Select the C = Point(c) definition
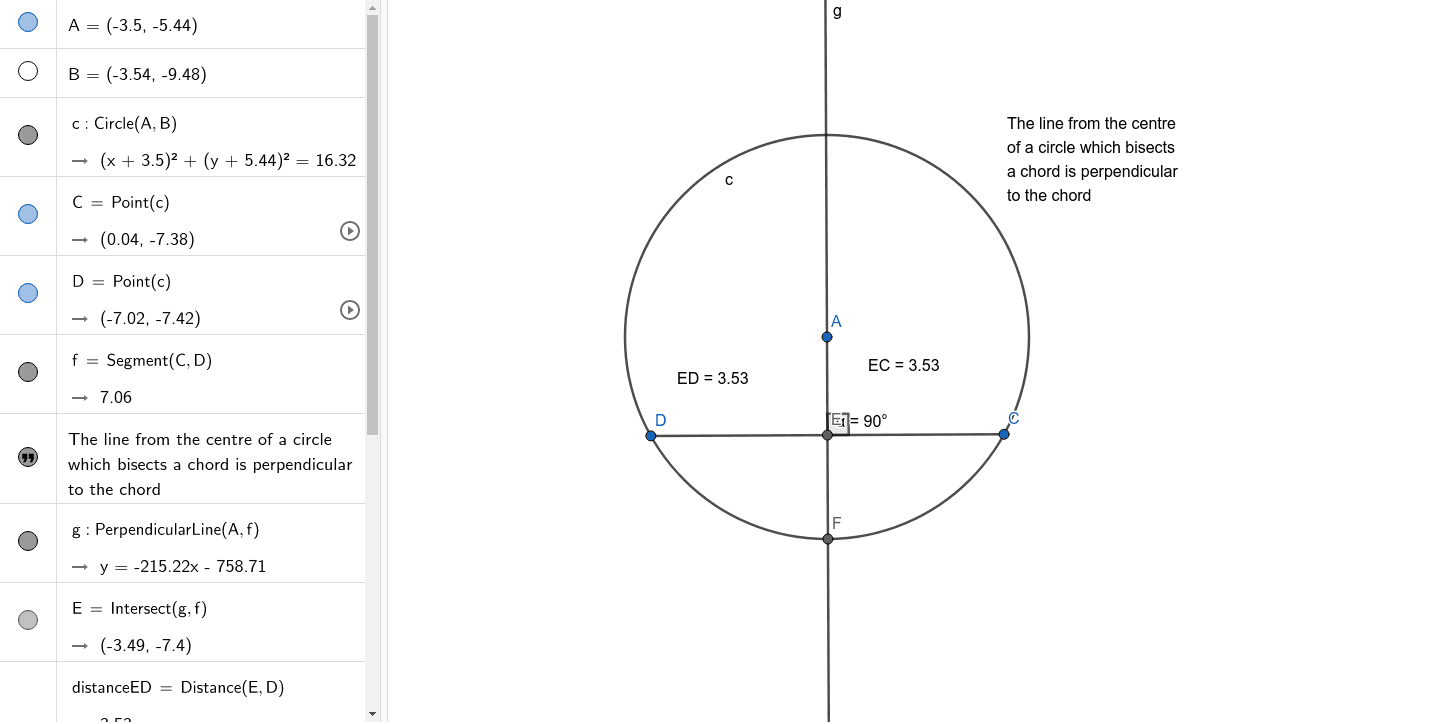The height and width of the screenshot is (724, 1440). tap(121, 202)
